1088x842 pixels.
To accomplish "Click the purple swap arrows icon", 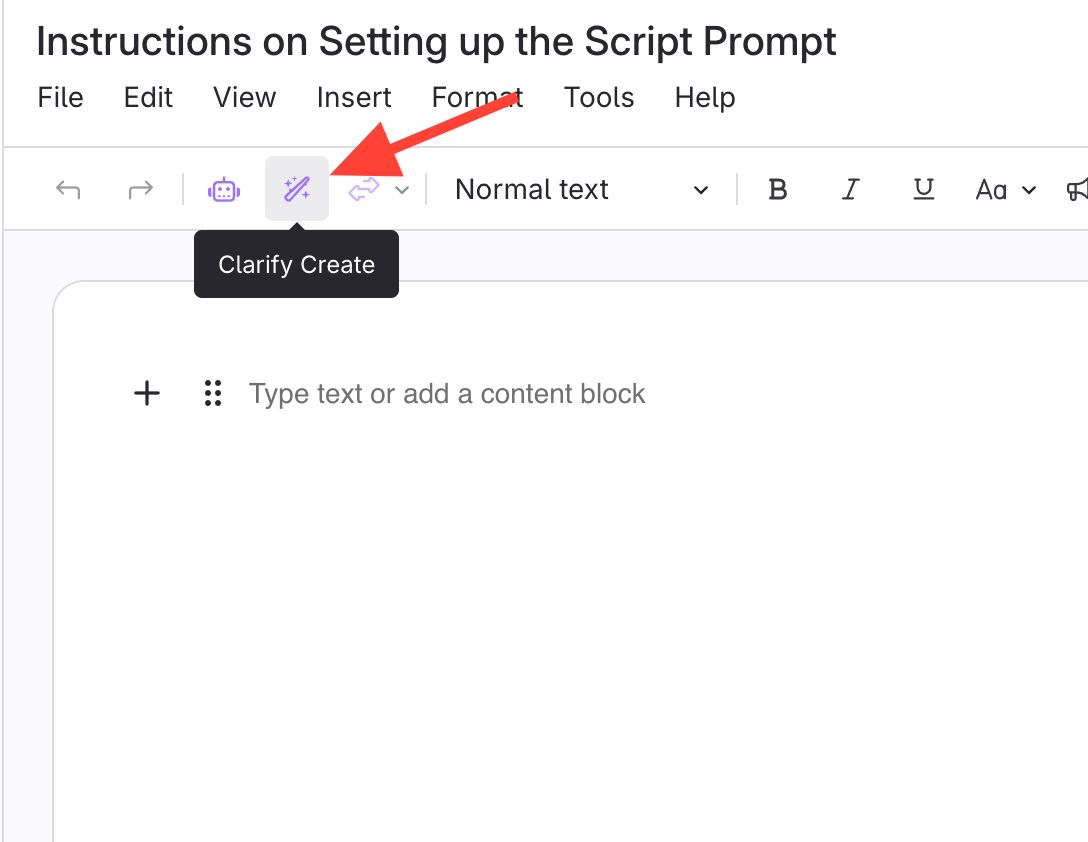I will click(364, 189).
